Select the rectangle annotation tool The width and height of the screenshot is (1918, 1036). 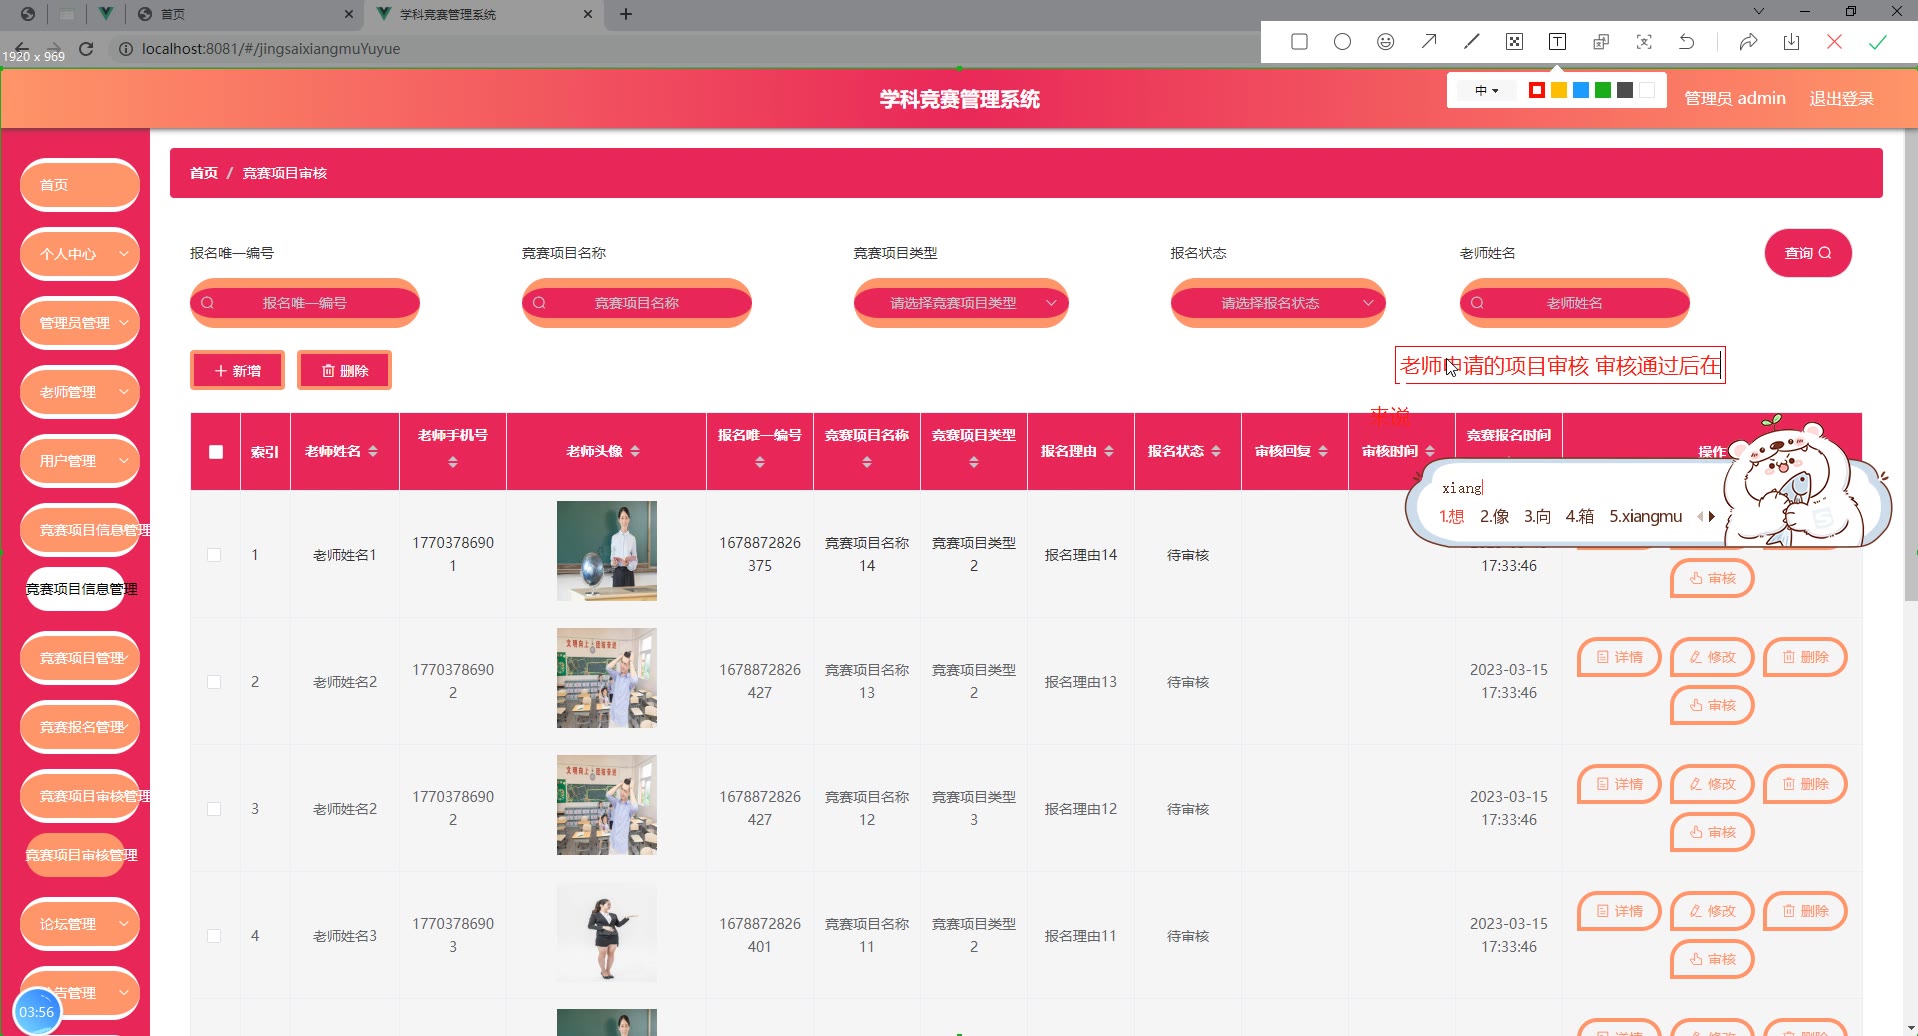(1299, 42)
